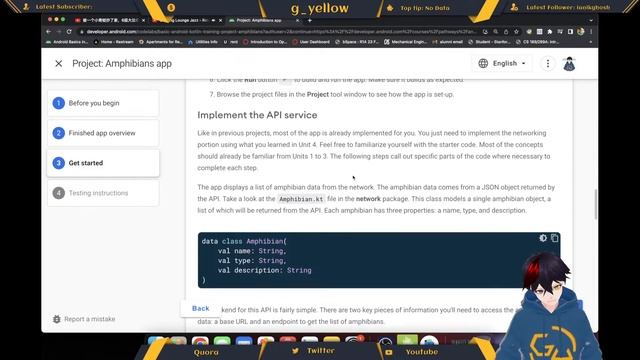The width and height of the screenshot is (640, 360).
Task: Close the Amphibians app codelab with X
Action: [x=58, y=63]
